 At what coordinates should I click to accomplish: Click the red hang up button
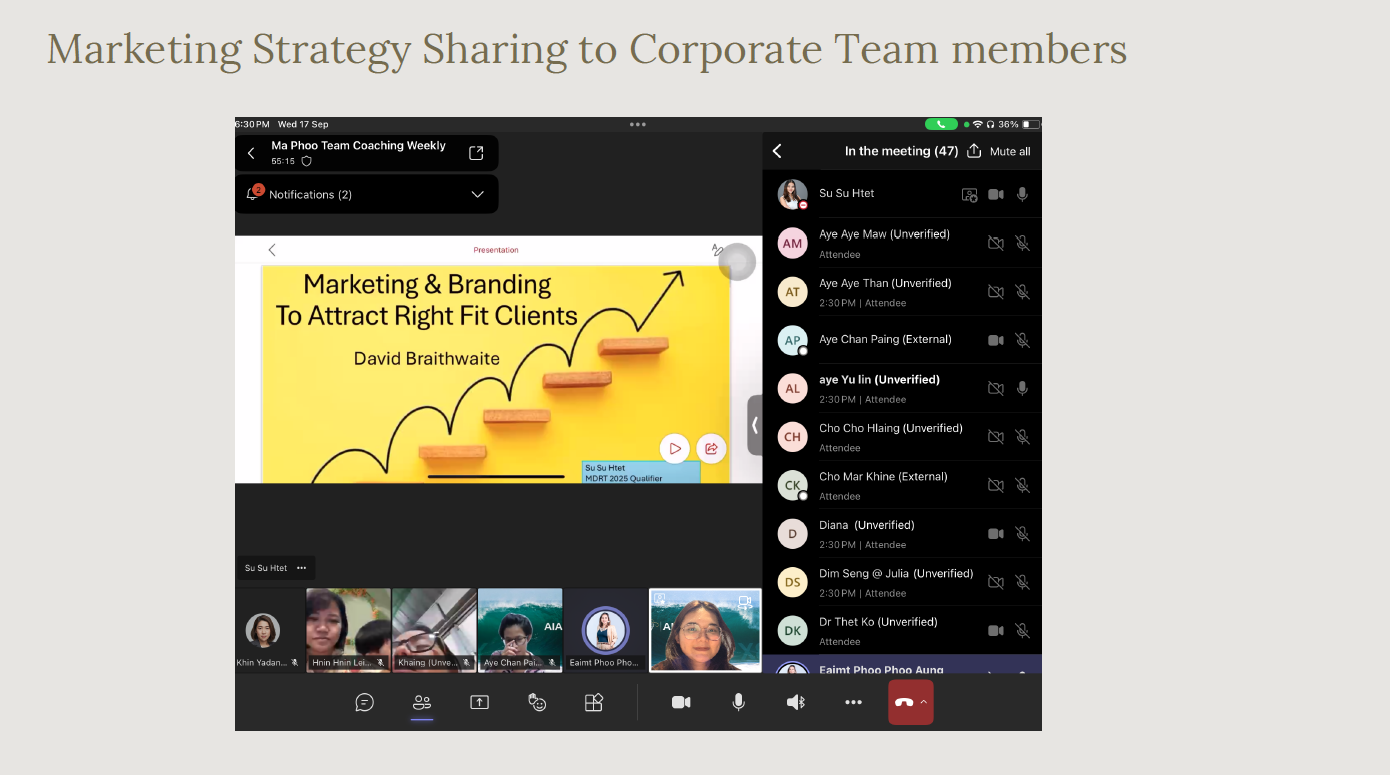pos(903,703)
